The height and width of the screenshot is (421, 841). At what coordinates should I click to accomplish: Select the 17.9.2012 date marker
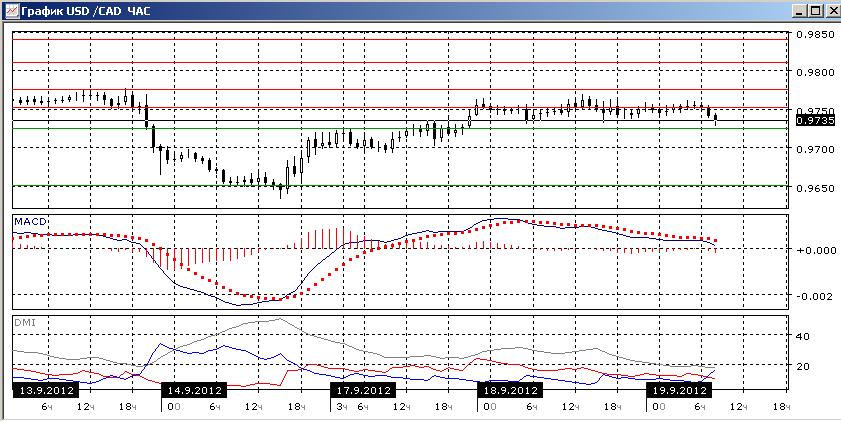pos(363,389)
